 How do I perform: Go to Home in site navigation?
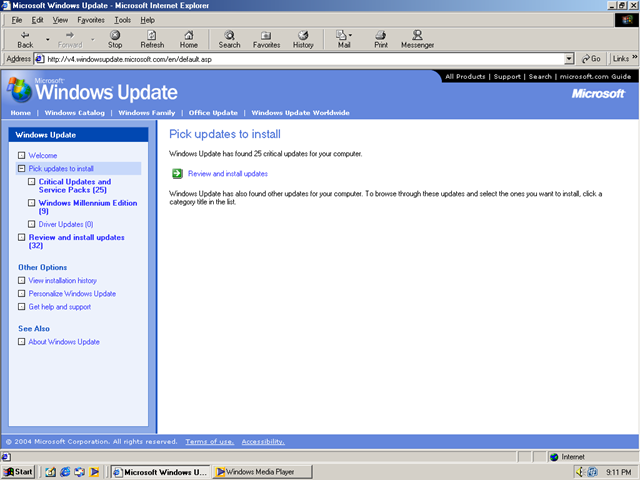tap(20, 113)
